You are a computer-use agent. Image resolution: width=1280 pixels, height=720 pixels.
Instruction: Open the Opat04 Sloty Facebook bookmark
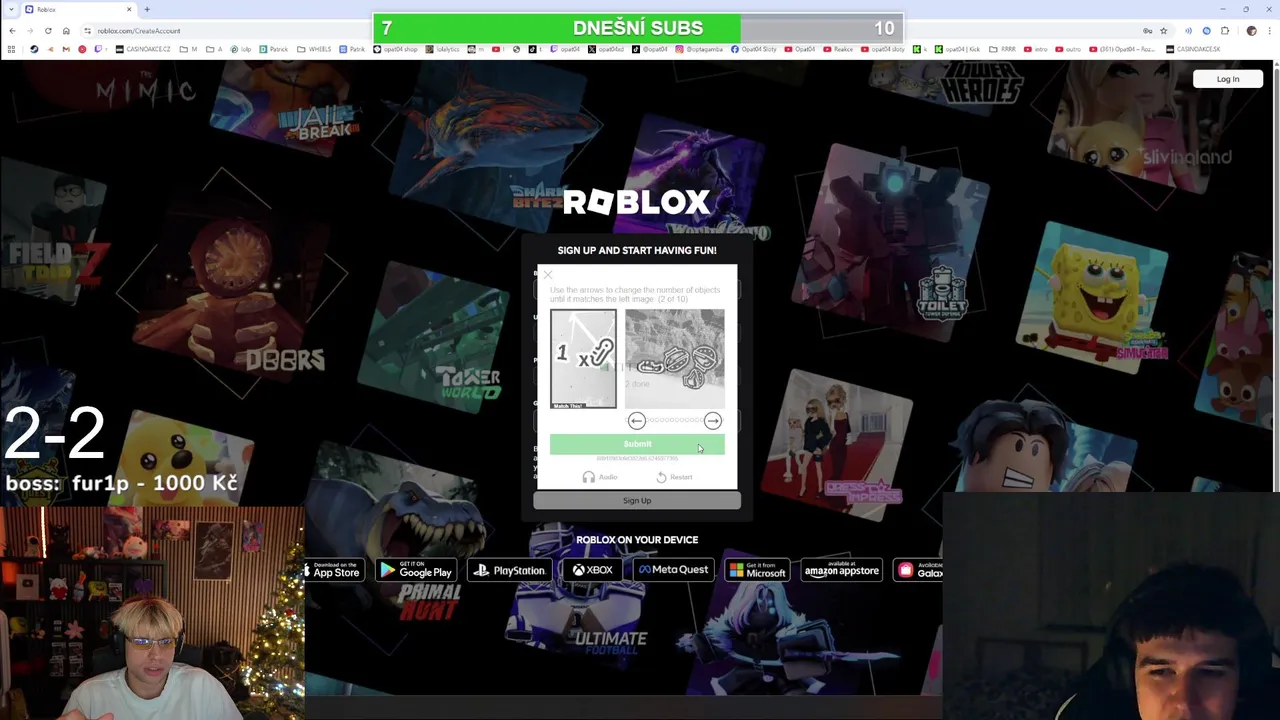[753, 49]
